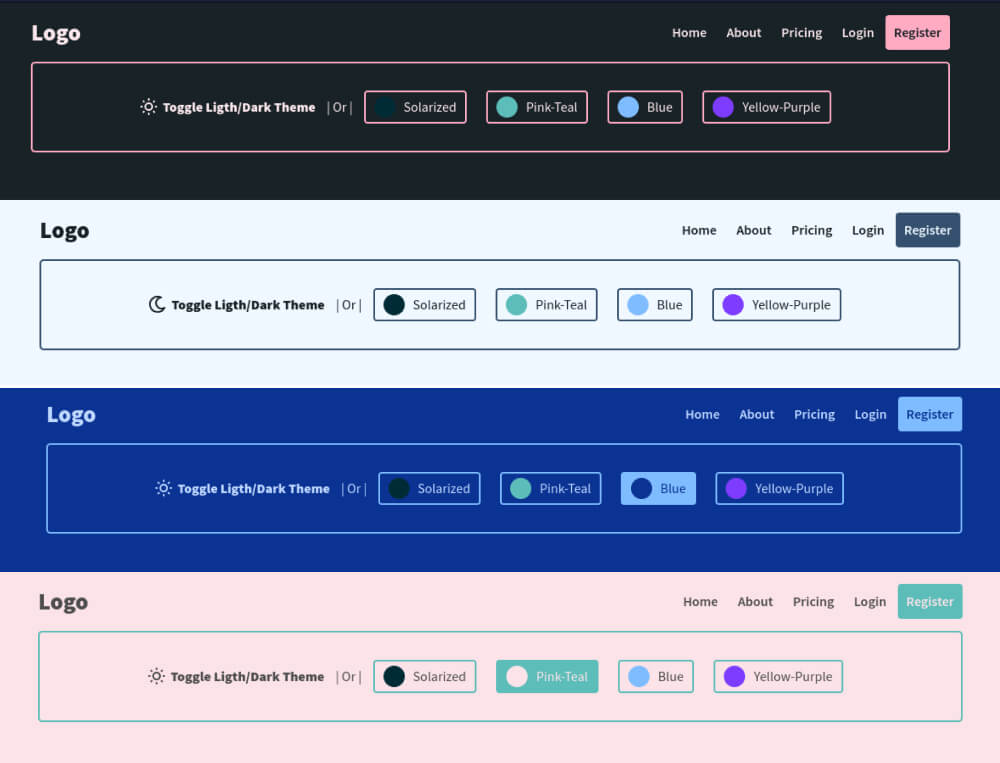
Task: Click the sun icon in the pink navbar
Action: (x=156, y=676)
